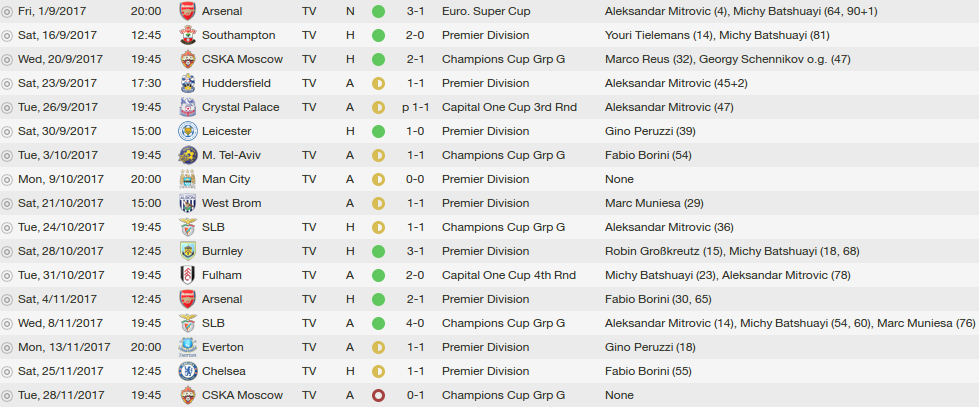This screenshot has height=407, width=979.
Task: Select the radio circle beside Fri, 1/9/2017
Action: click(7, 12)
